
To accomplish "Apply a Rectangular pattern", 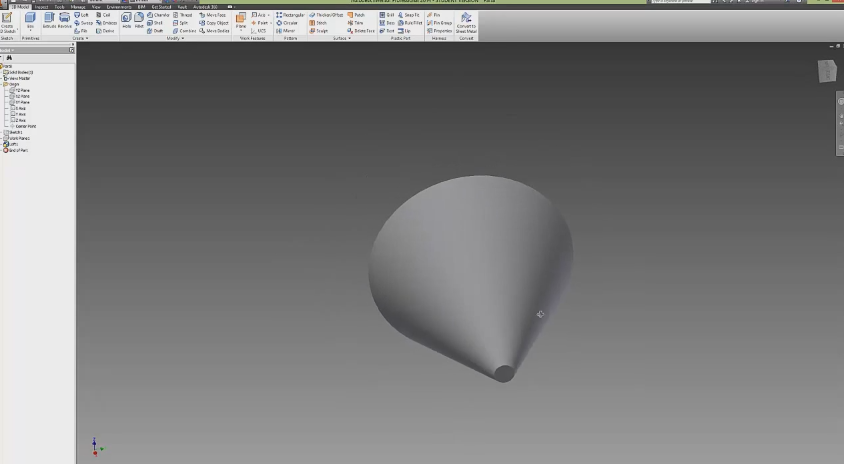I will 290,15.
